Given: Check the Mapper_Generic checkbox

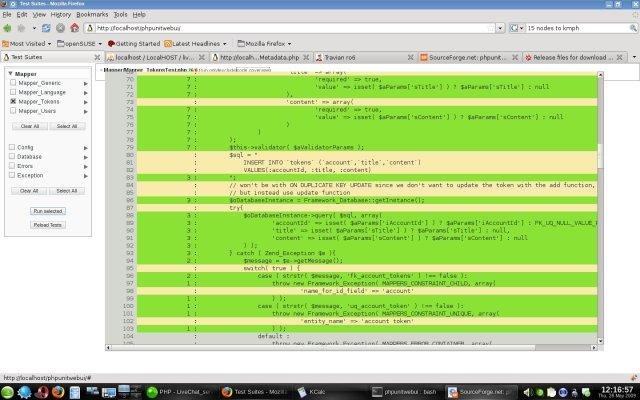Looking at the screenshot, I should 13,82.
